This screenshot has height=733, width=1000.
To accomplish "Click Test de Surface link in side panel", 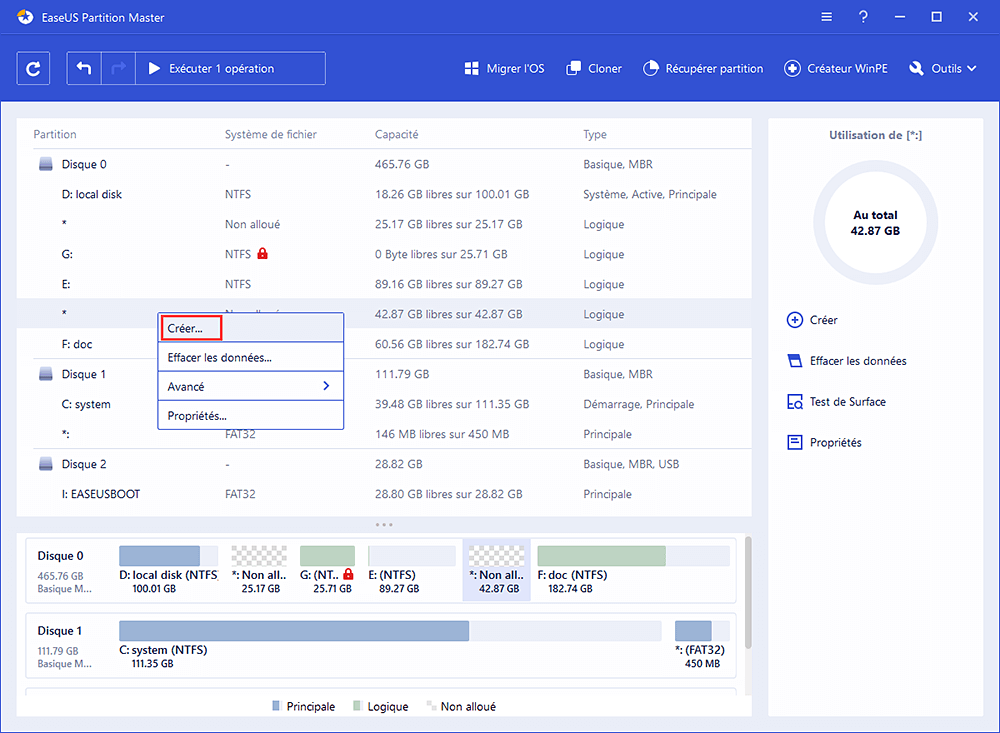I will click(x=848, y=402).
